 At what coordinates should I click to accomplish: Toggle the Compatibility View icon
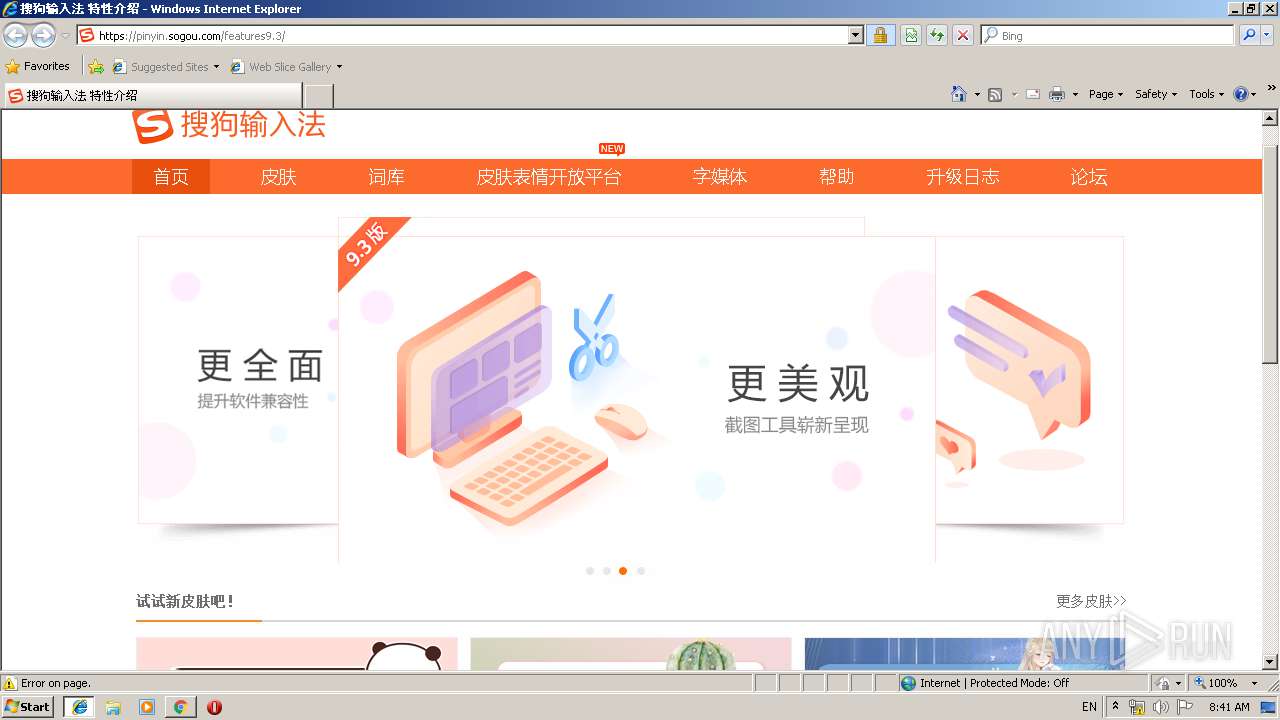tap(911, 36)
